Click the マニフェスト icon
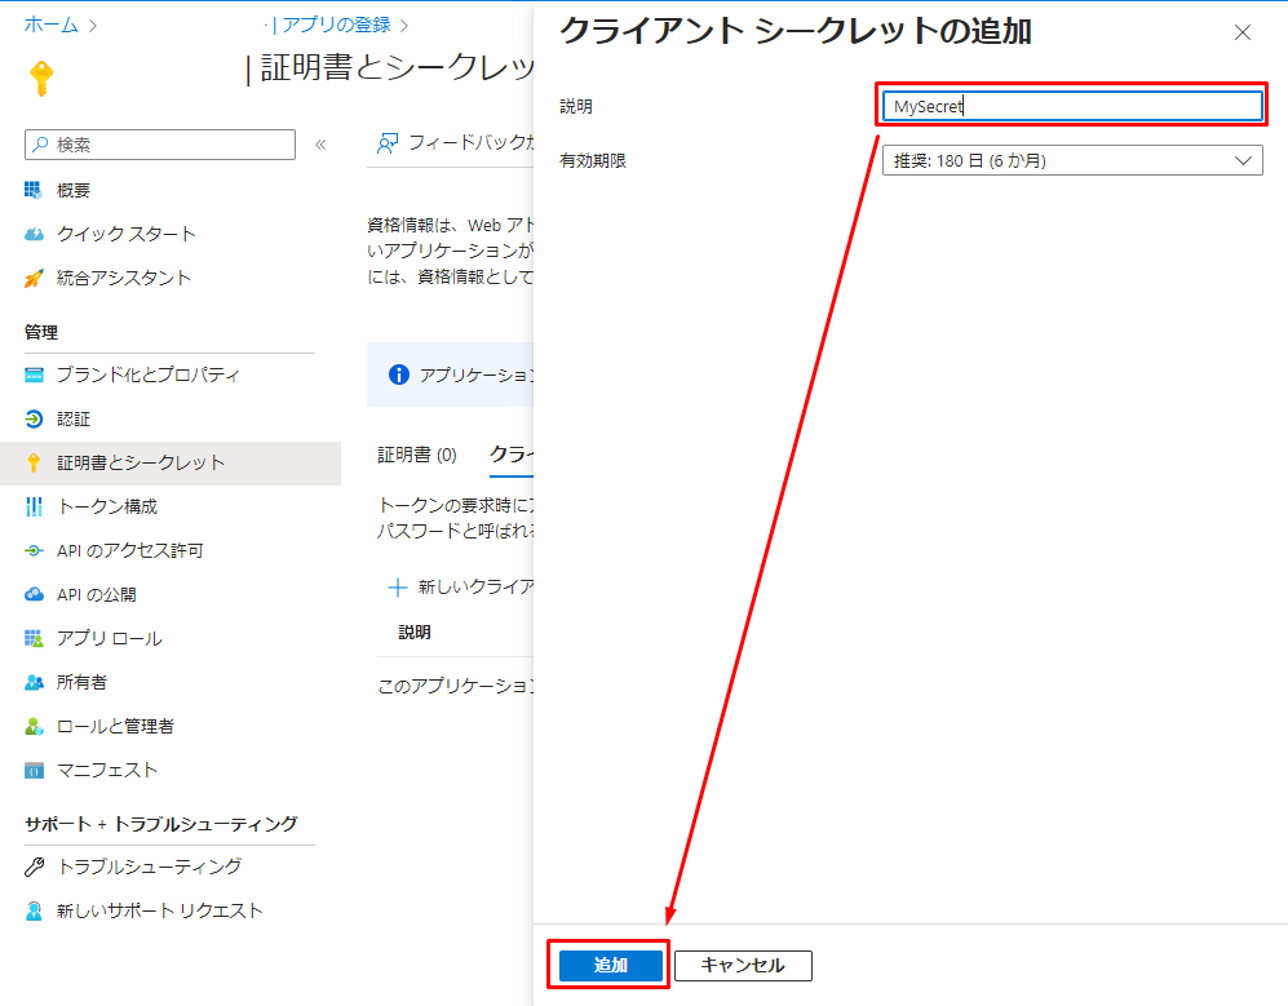 tap(34, 770)
